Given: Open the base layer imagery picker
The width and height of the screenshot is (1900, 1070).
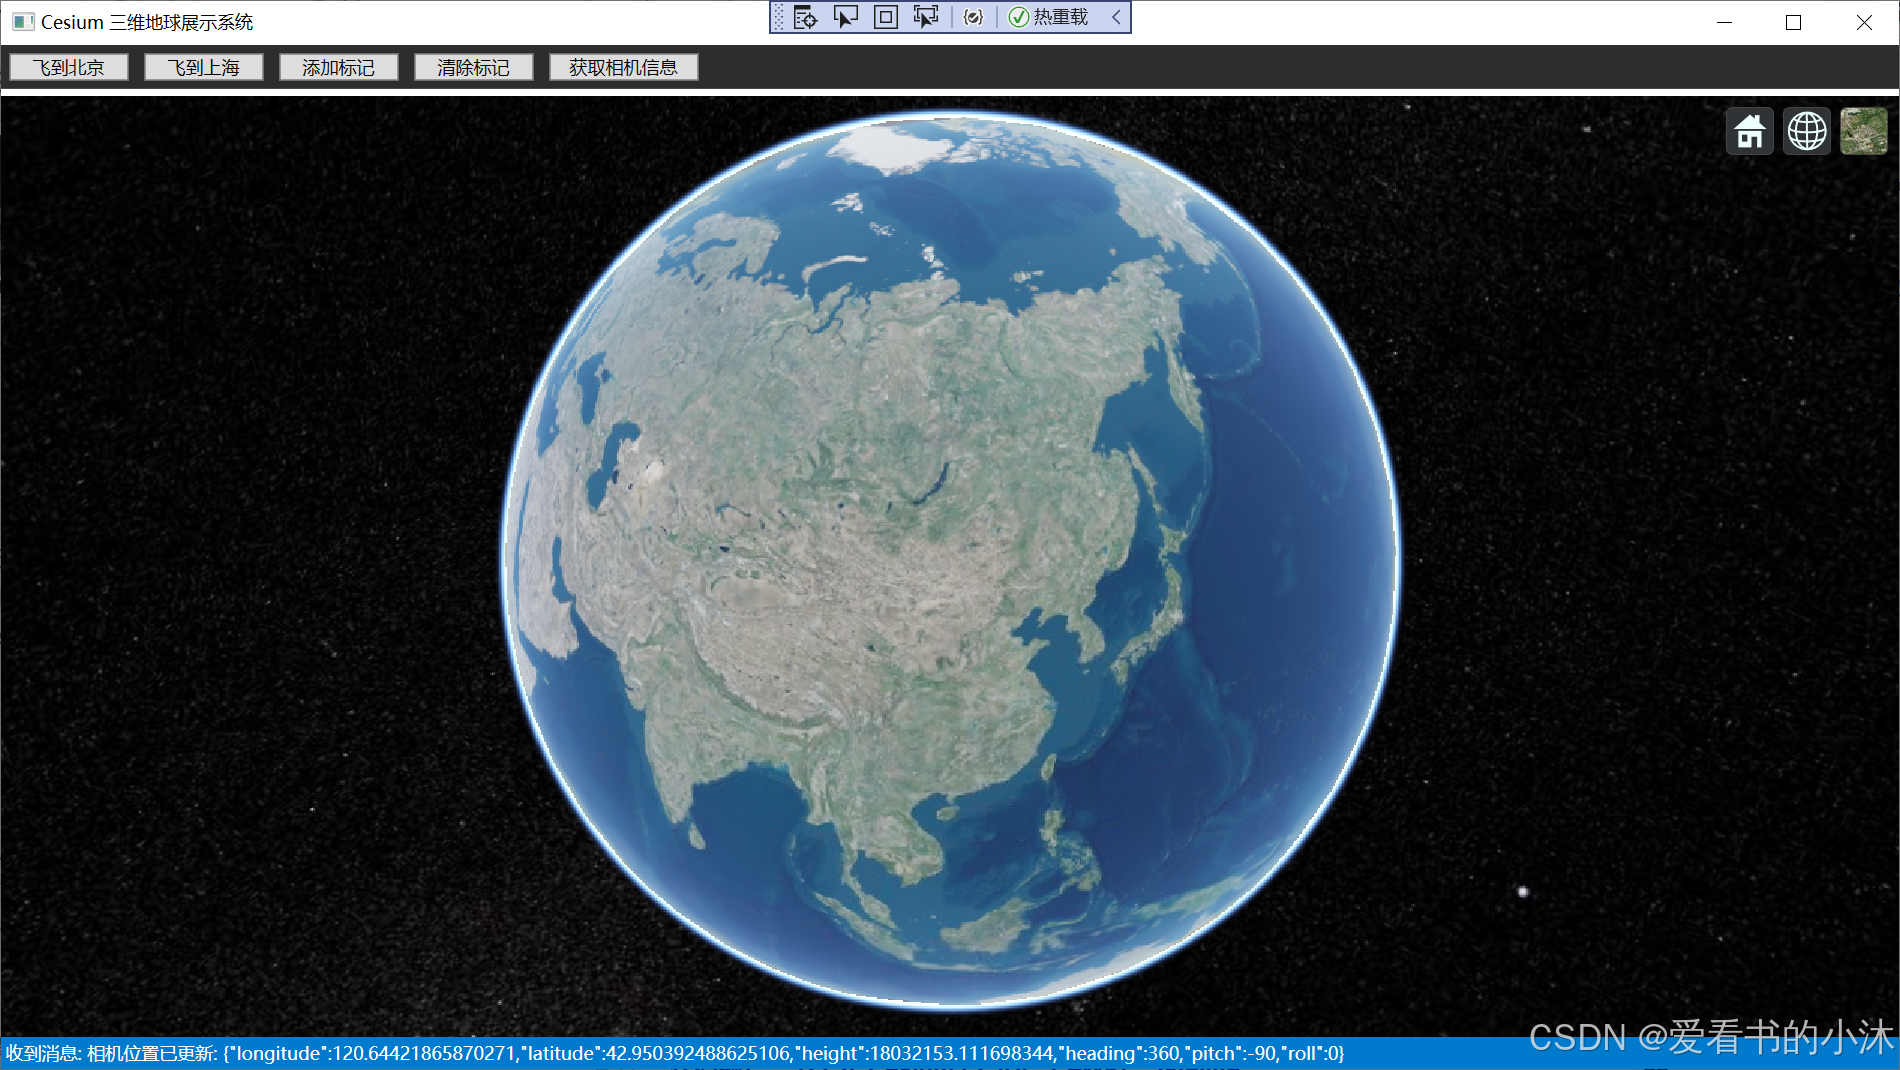Looking at the screenshot, I should [1864, 131].
